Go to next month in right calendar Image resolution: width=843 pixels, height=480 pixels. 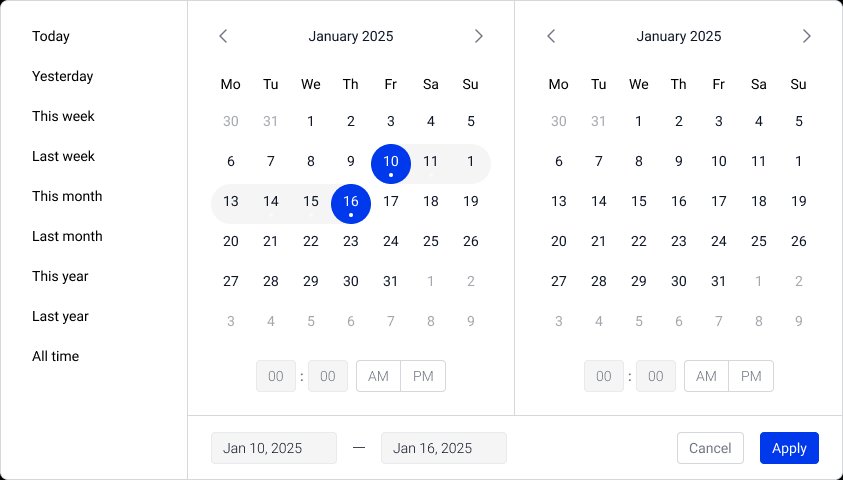[806, 36]
